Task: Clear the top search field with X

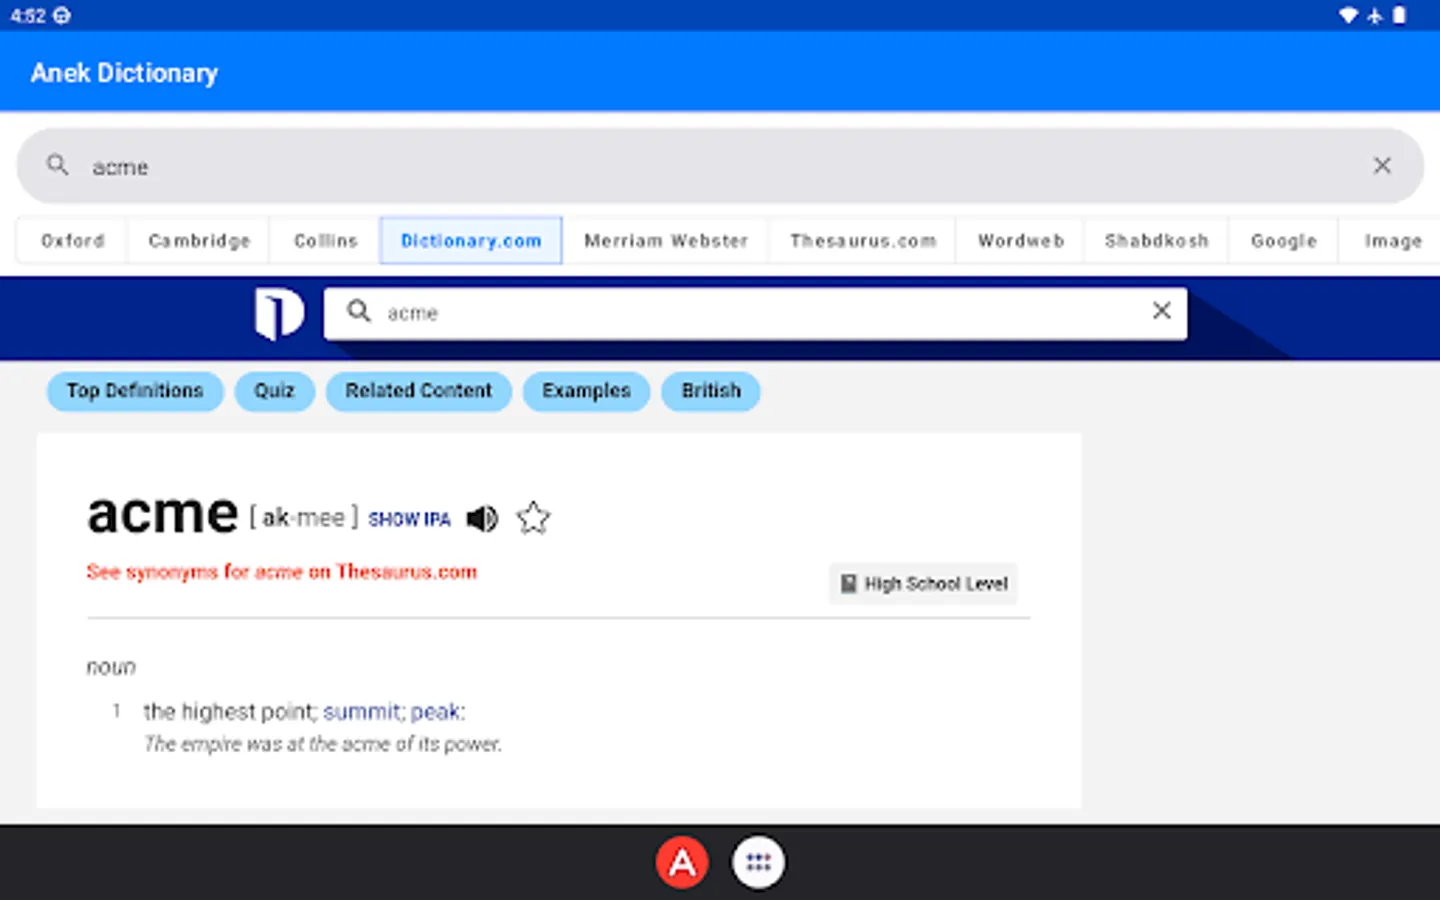Action: point(1382,166)
